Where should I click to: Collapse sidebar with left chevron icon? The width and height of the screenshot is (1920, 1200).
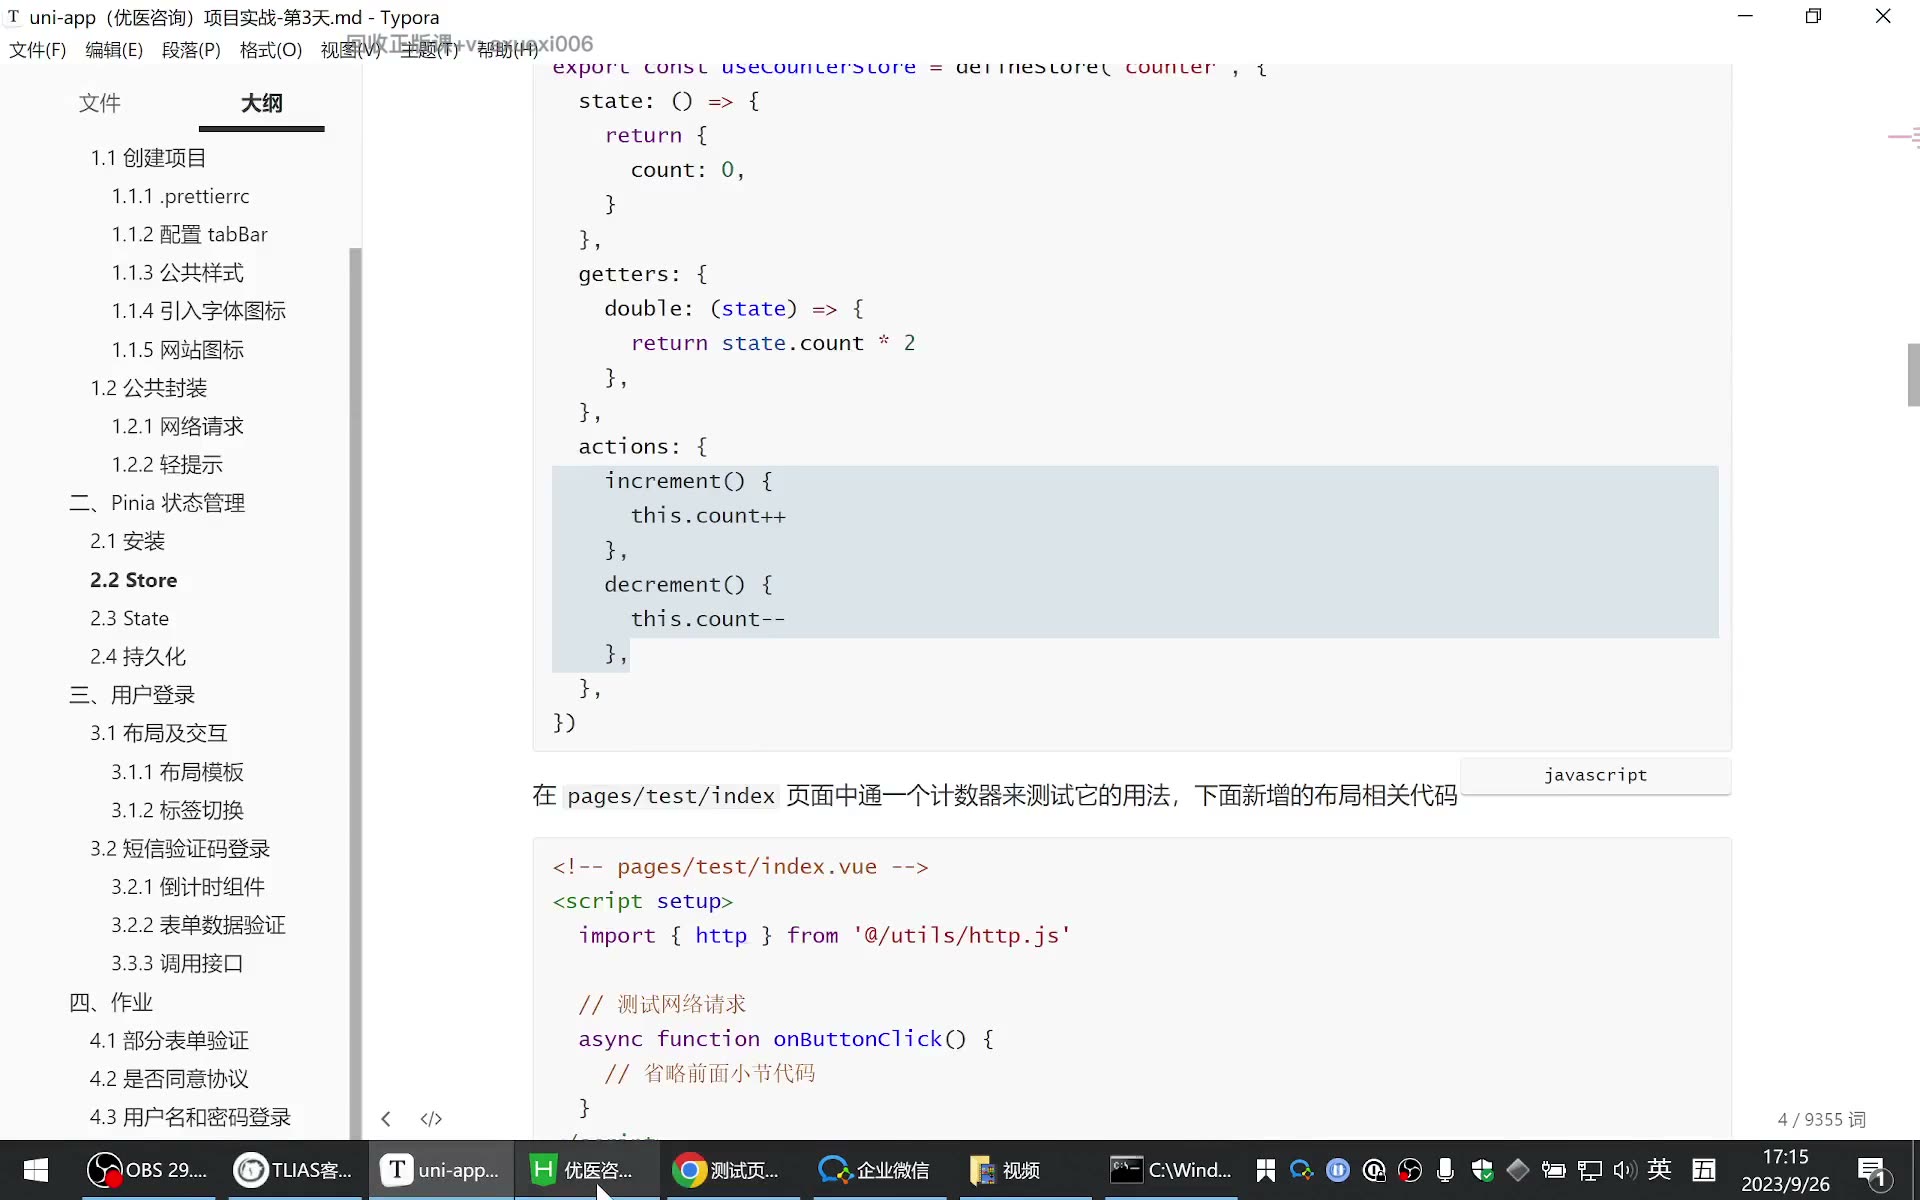386,1118
